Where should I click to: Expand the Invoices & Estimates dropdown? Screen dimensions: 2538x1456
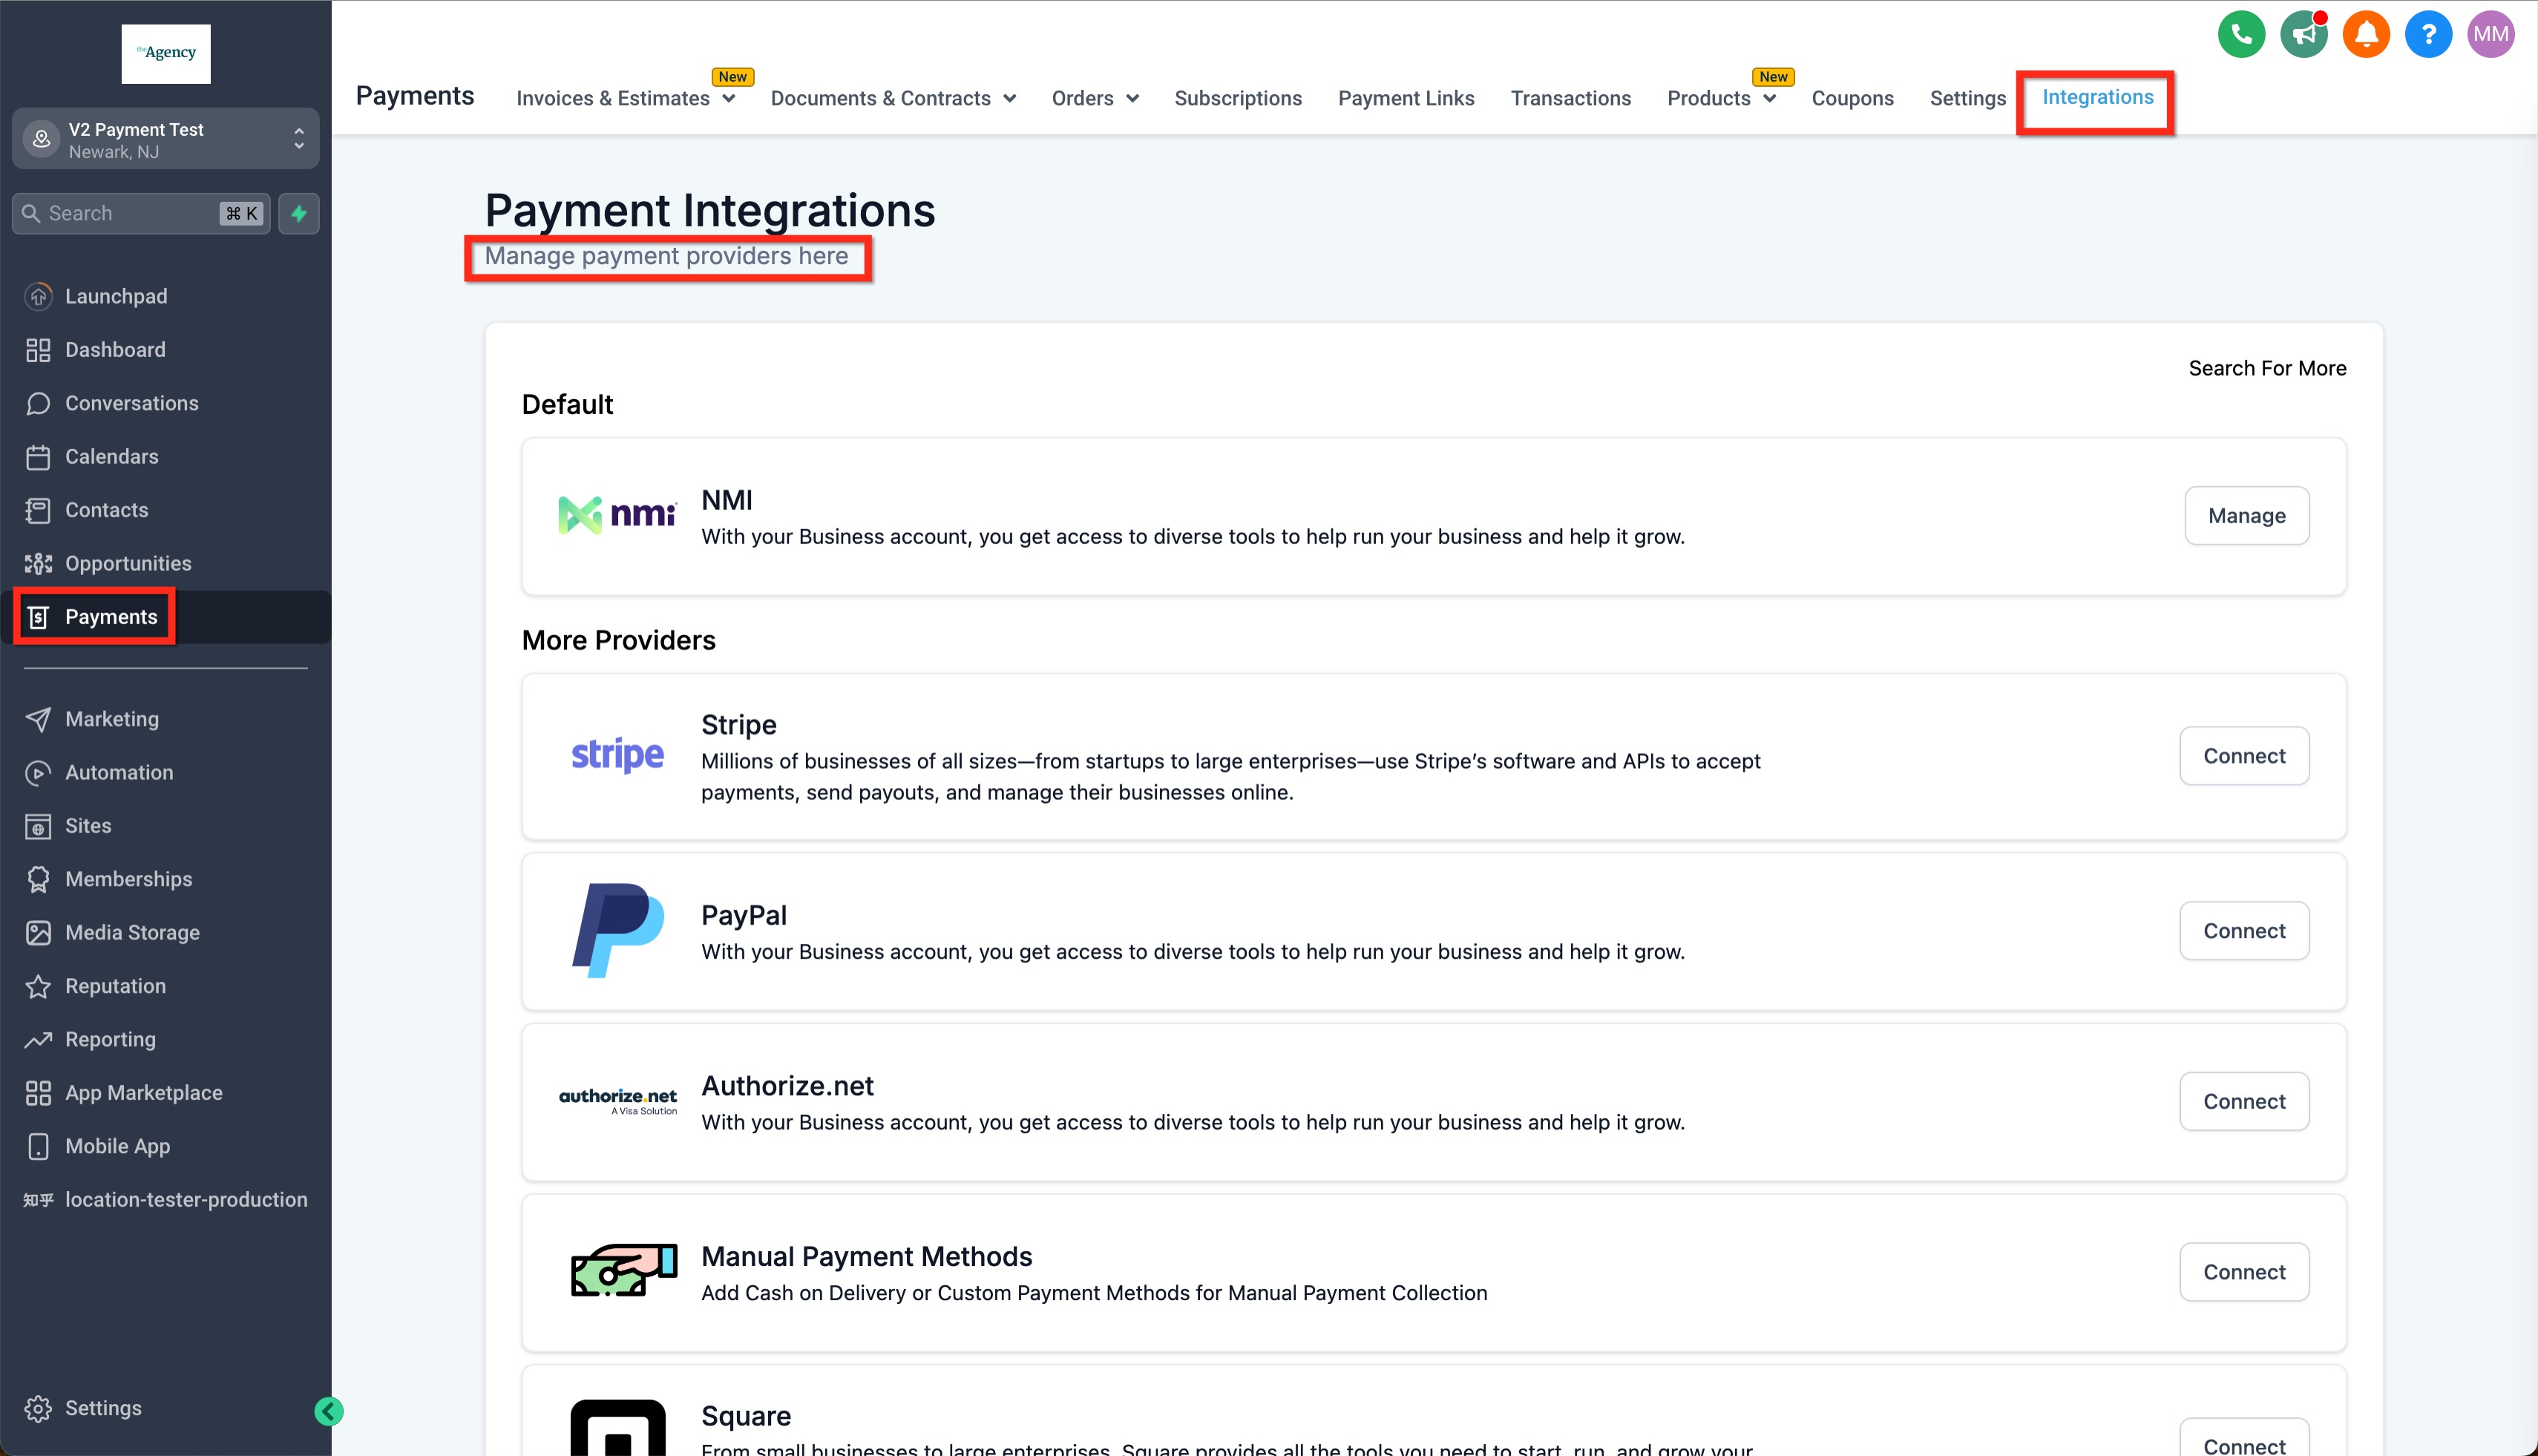(625, 98)
